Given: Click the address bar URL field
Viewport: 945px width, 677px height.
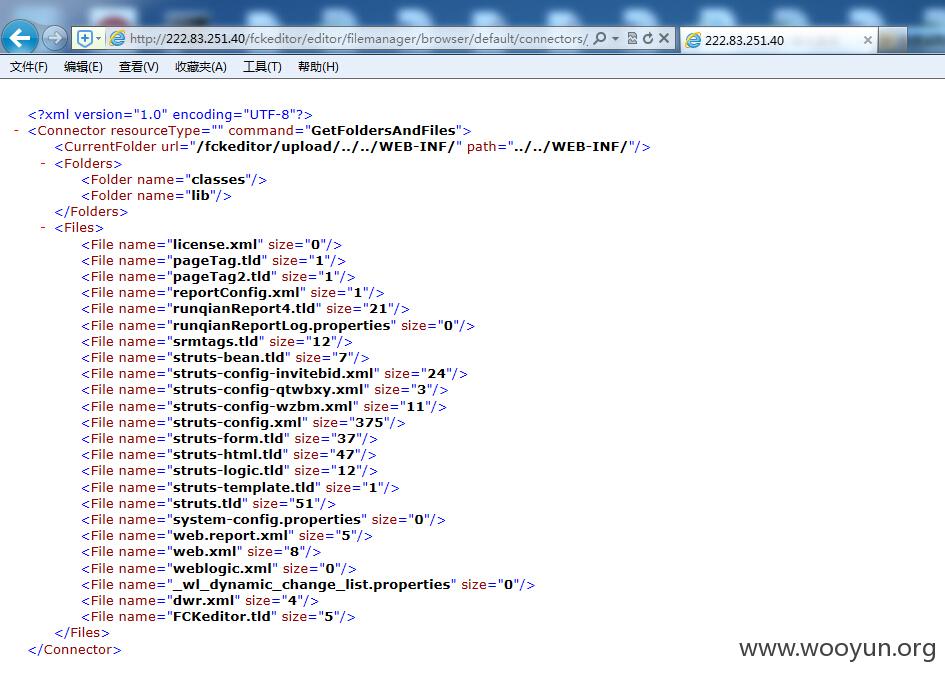Looking at the screenshot, I should point(358,39).
